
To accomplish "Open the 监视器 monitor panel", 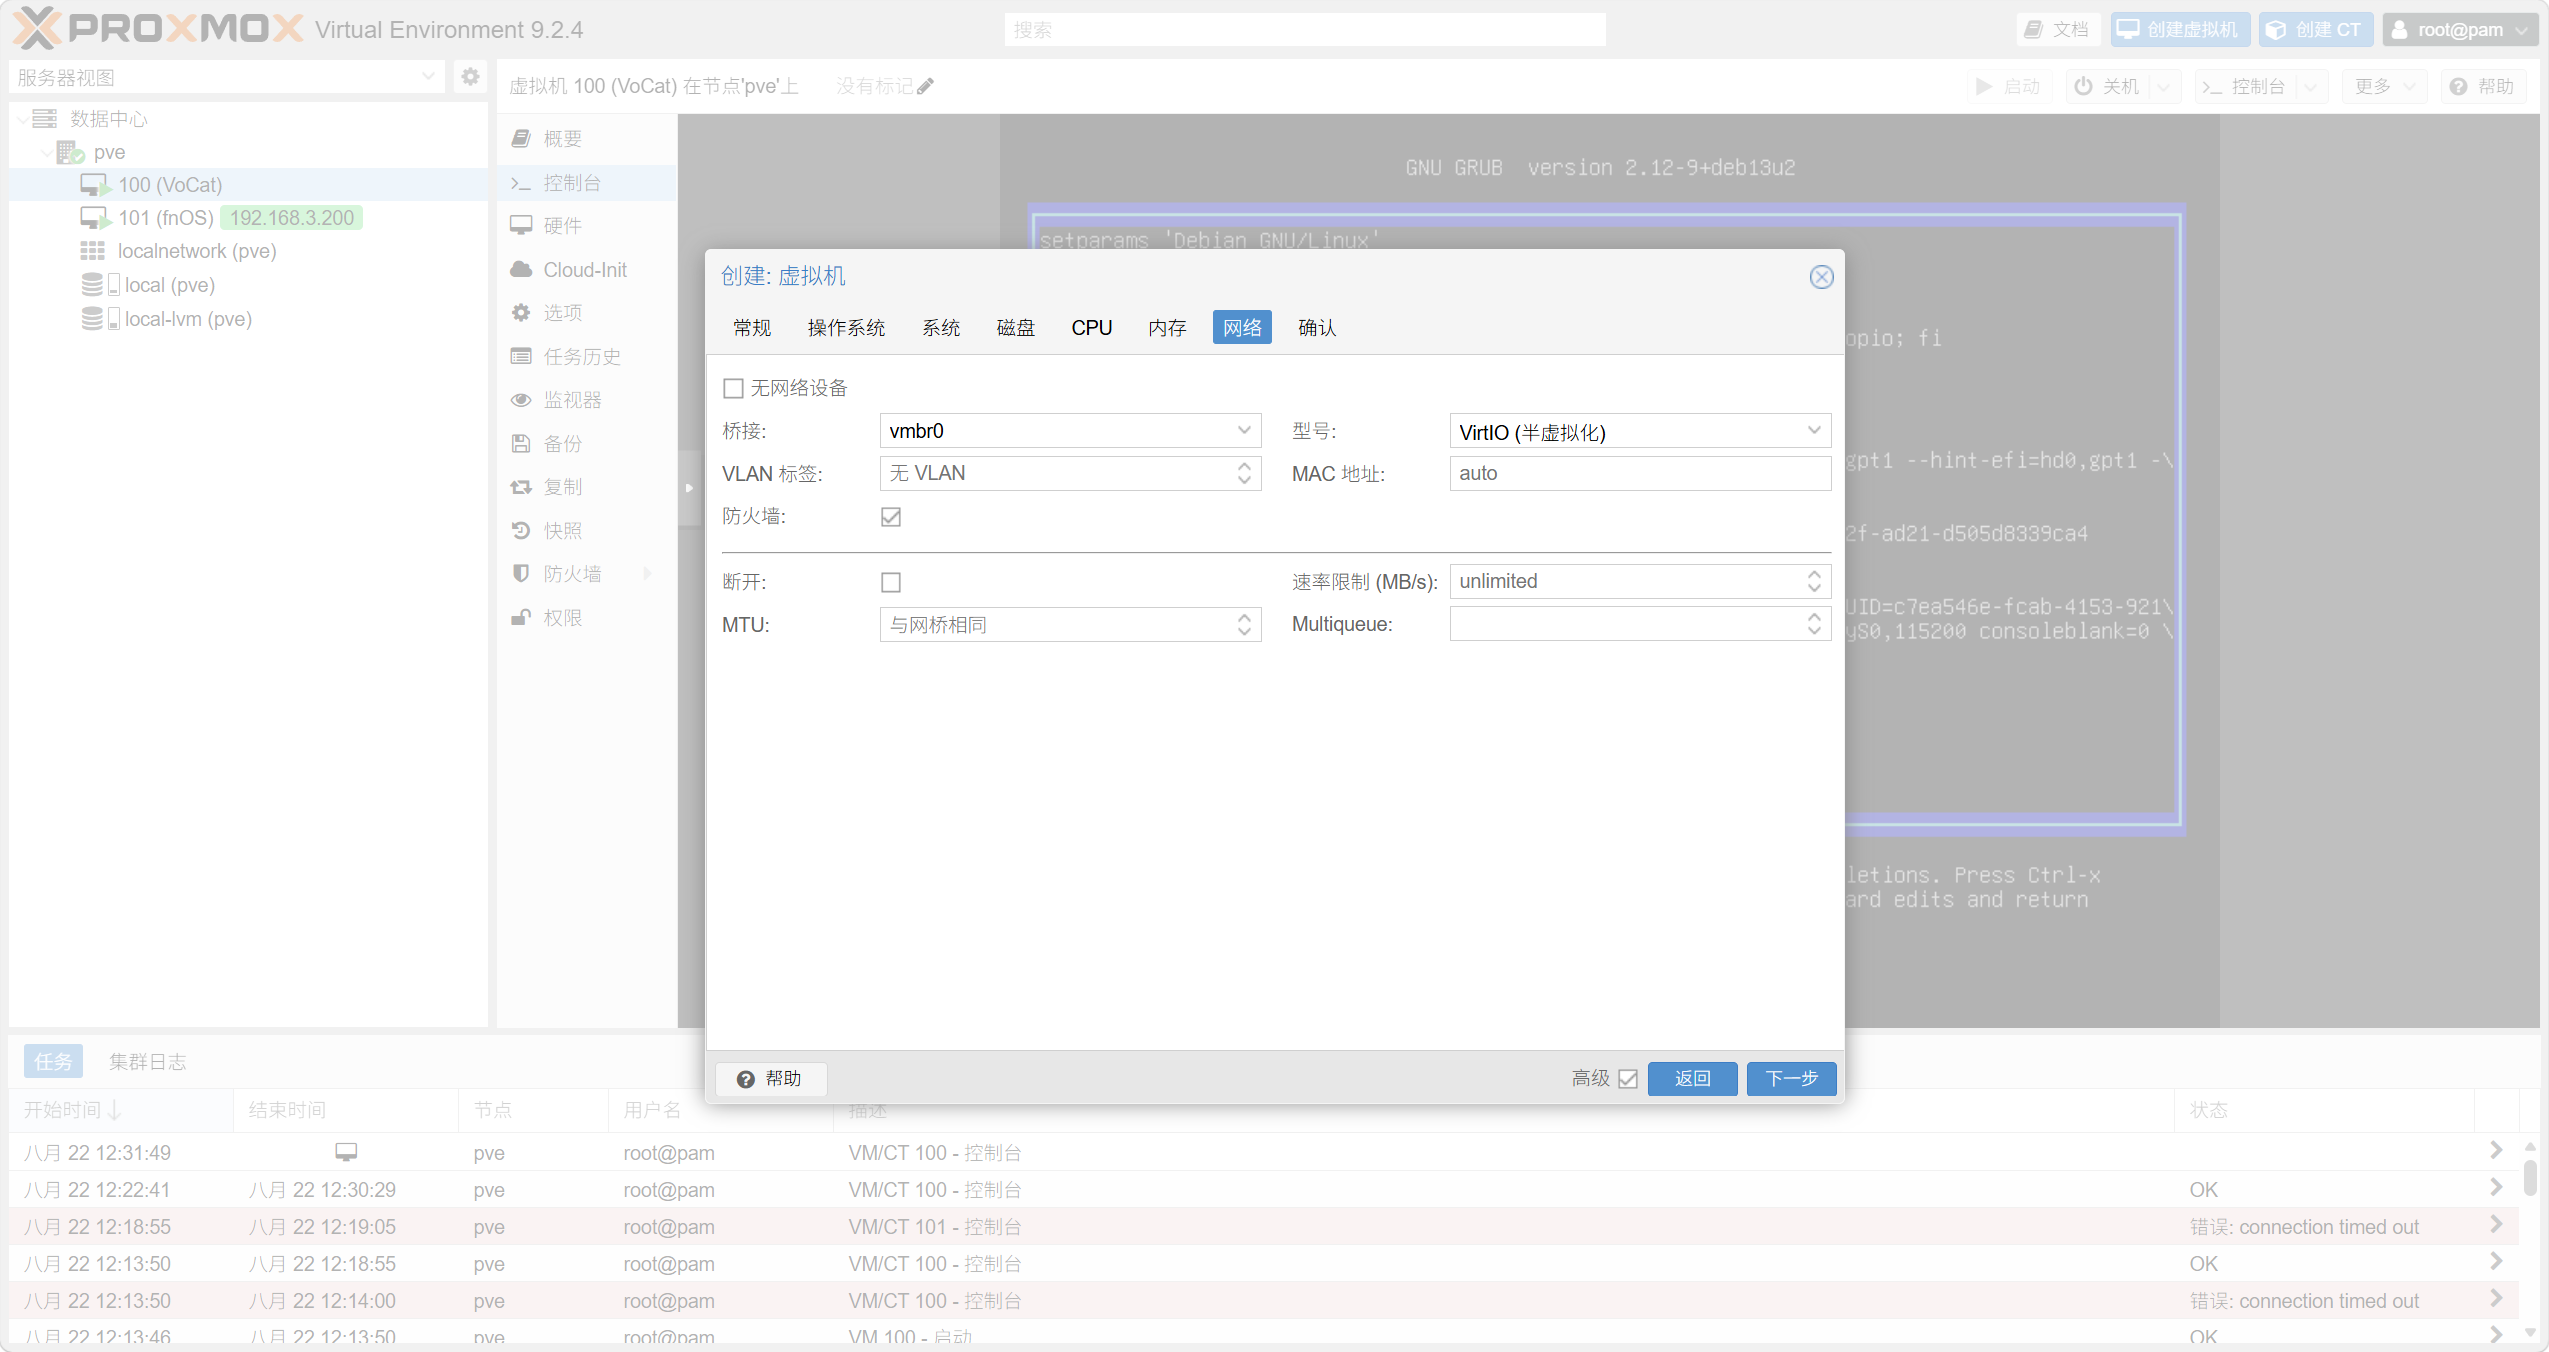I will [587, 400].
